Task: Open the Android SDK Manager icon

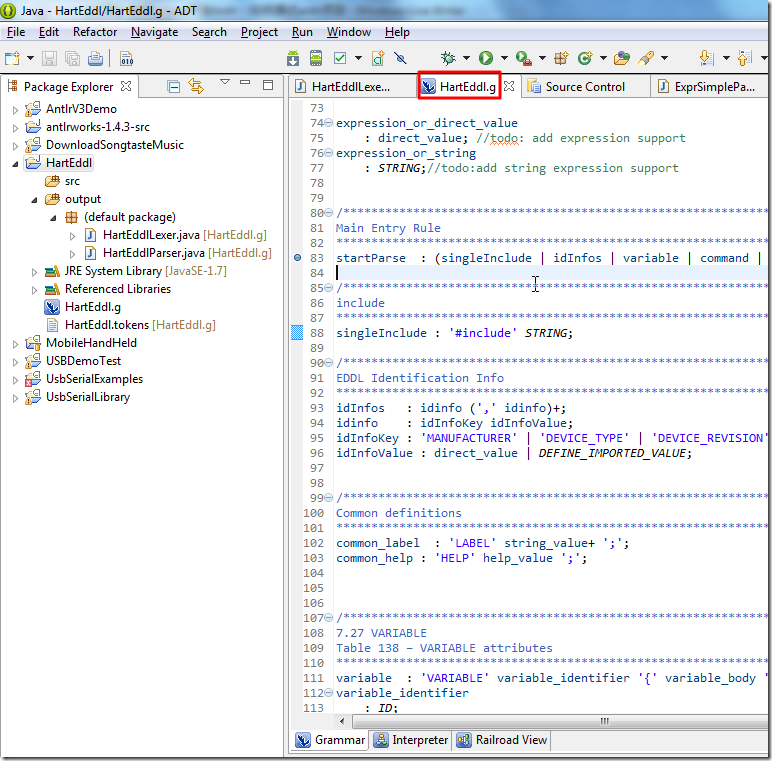Action: (x=295, y=59)
